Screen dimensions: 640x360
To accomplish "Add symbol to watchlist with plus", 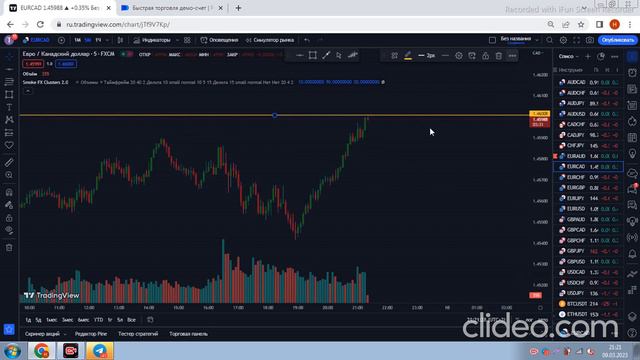I will point(588,56).
